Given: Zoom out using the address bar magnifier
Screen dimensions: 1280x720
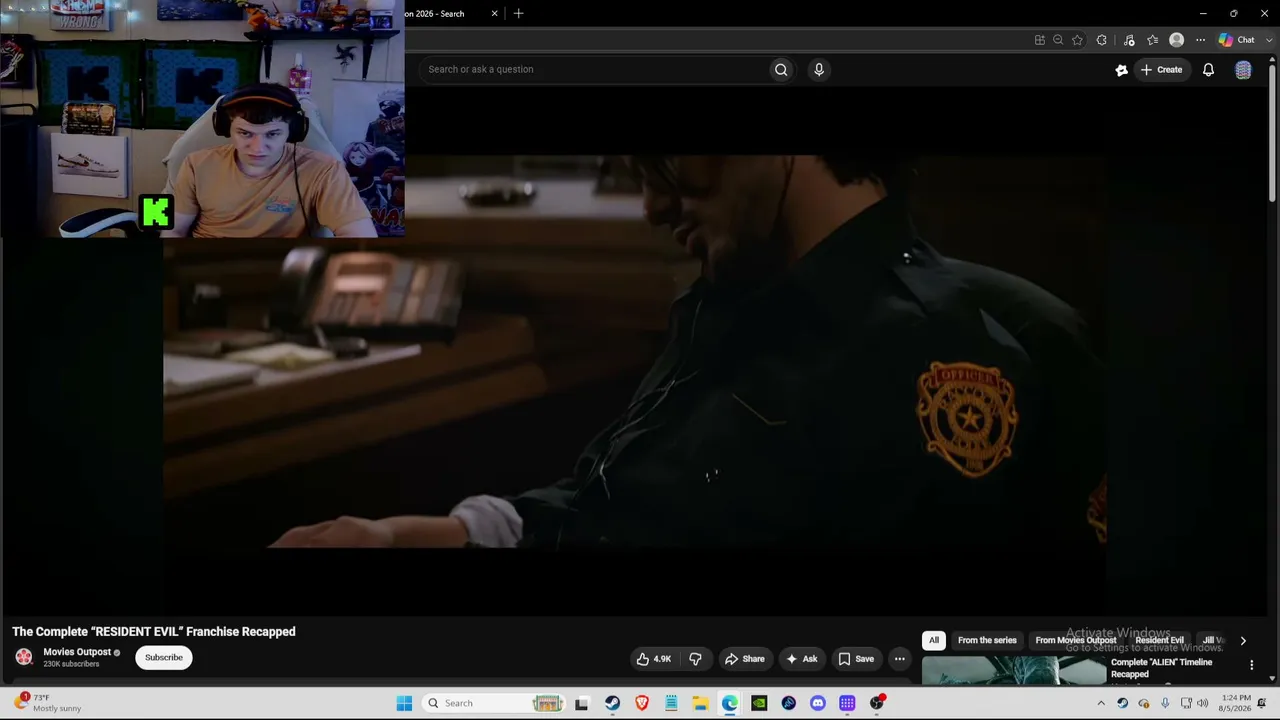Looking at the screenshot, I should point(1058,40).
